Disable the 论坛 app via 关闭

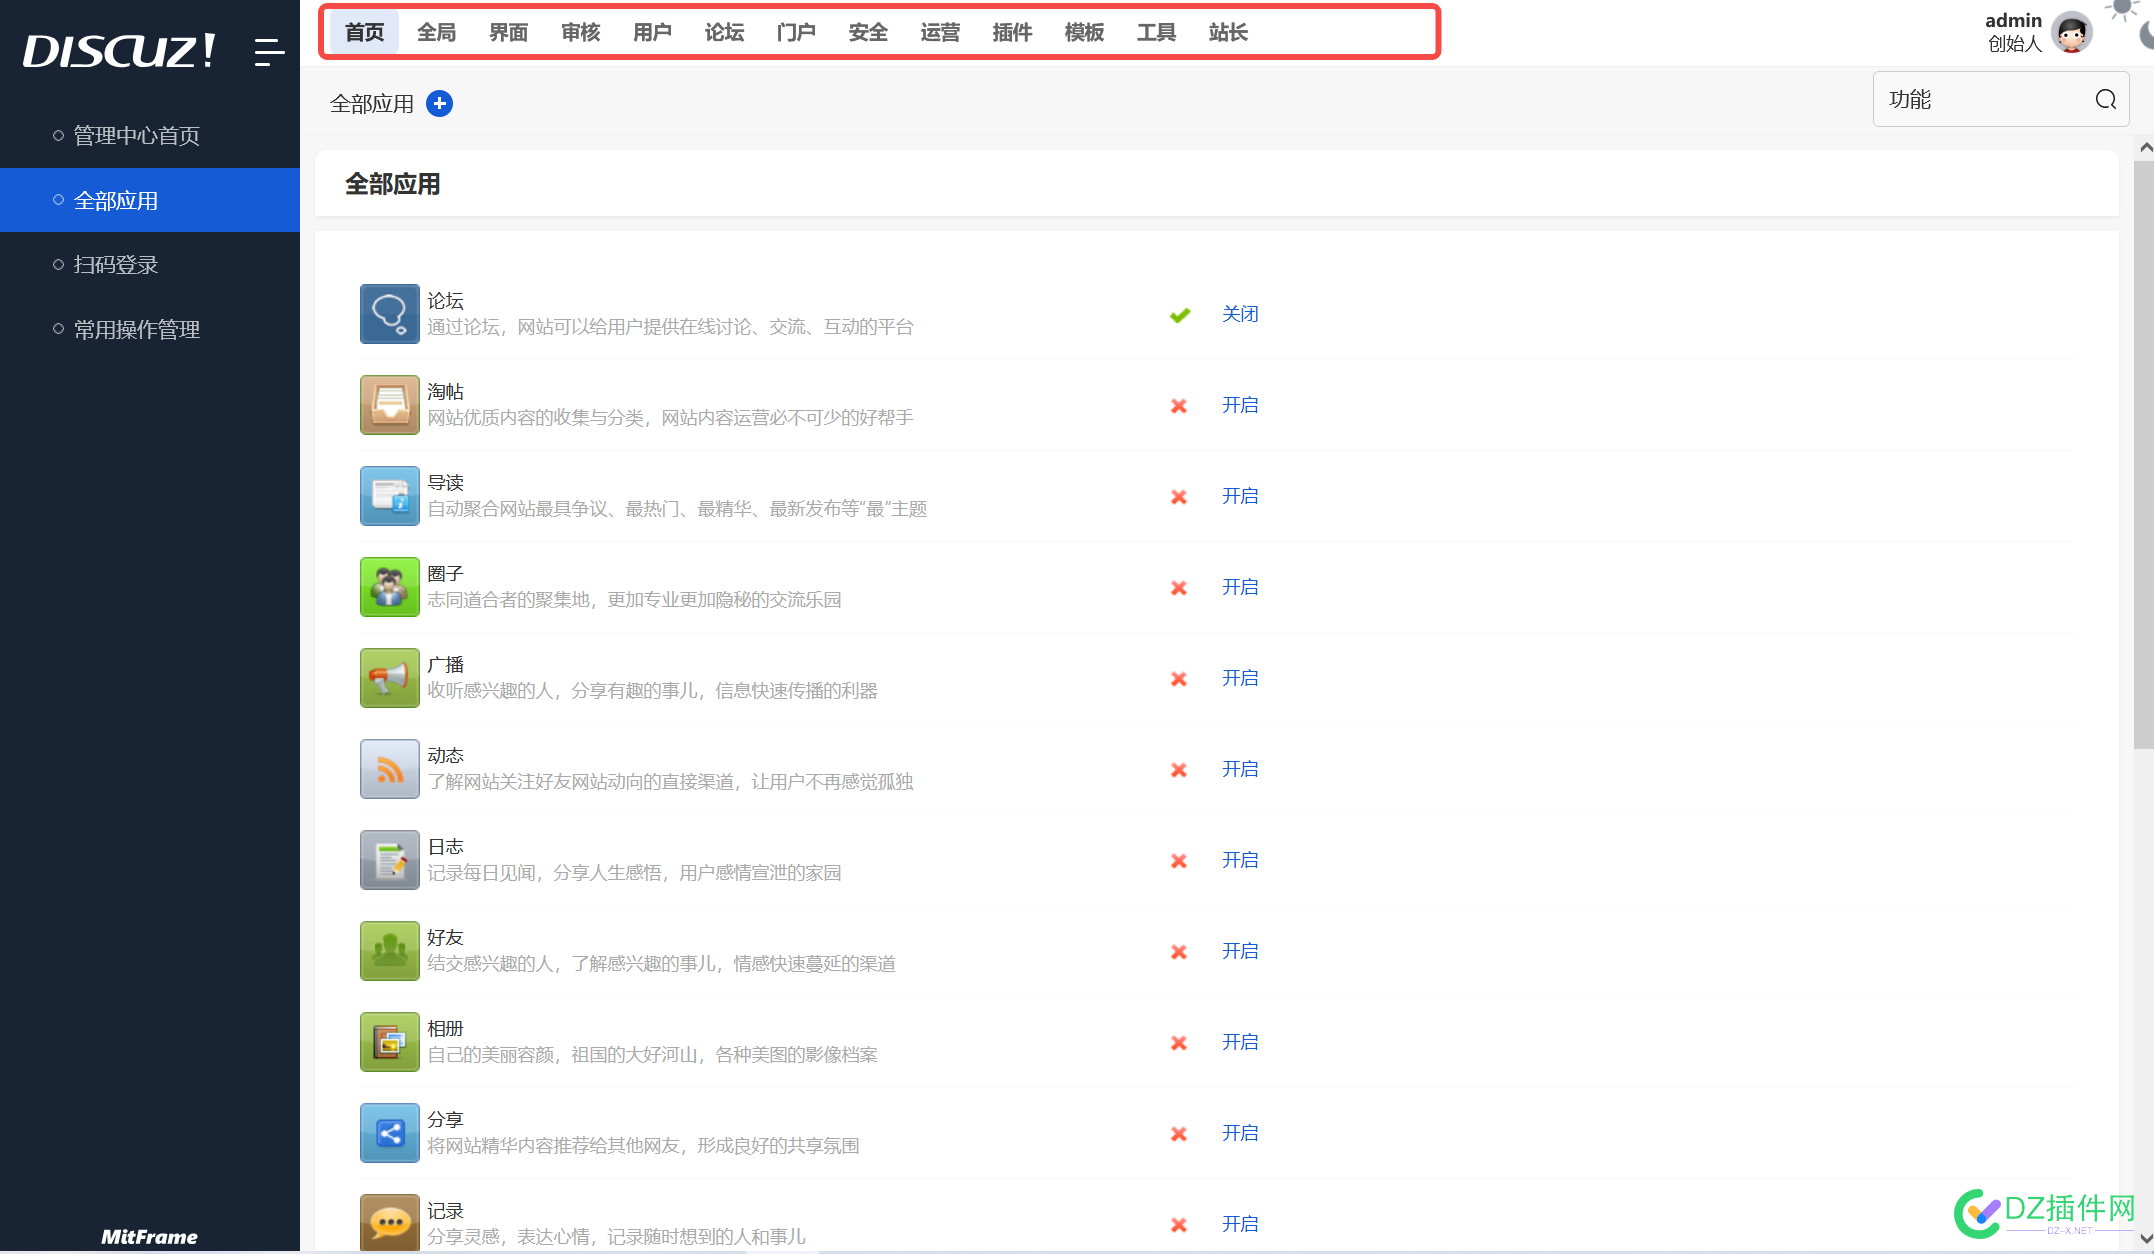(1240, 314)
